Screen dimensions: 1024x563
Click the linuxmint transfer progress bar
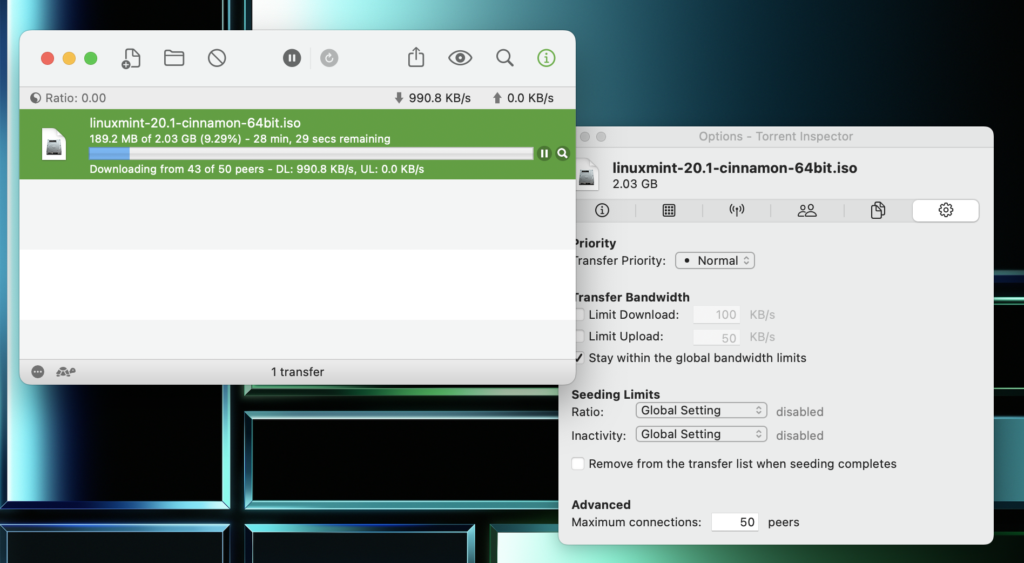point(312,153)
